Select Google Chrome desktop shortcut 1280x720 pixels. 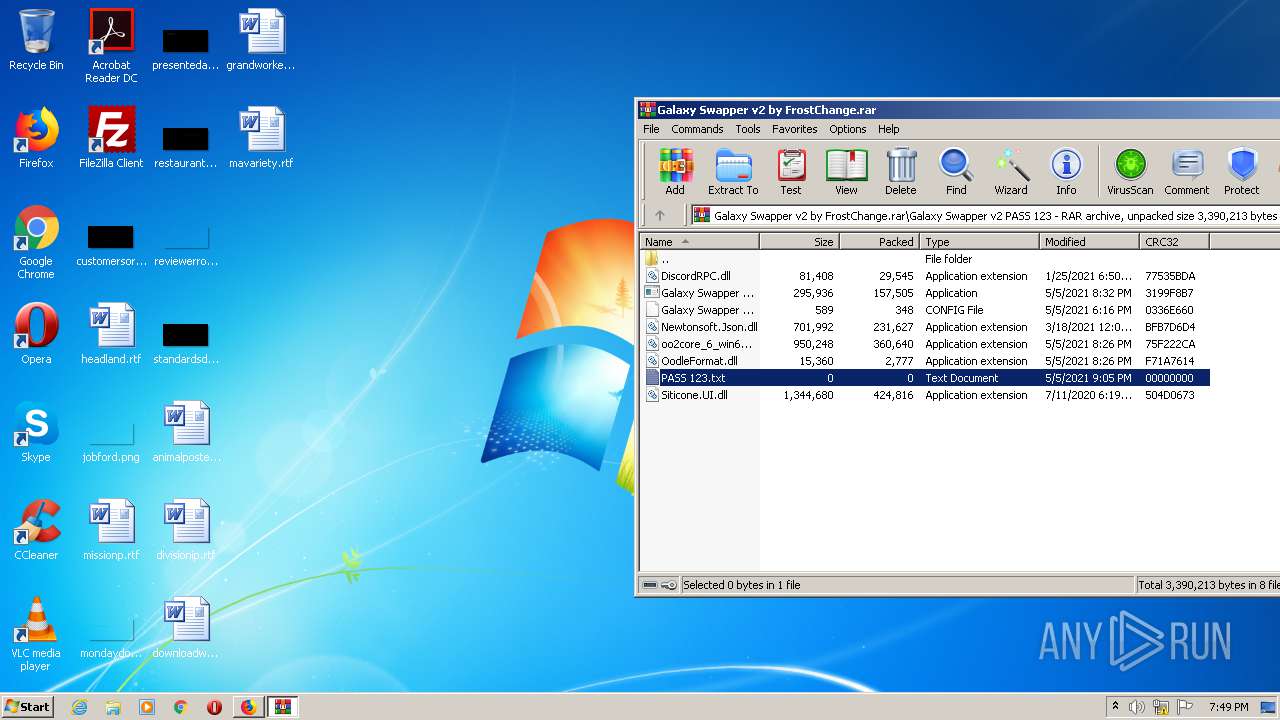click(36, 243)
